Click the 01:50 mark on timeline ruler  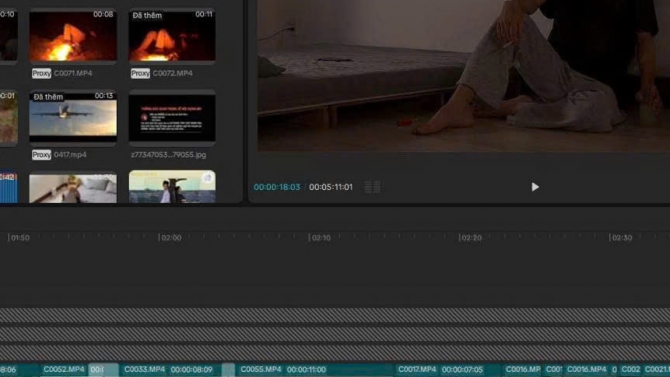pyautogui.click(x=20, y=238)
